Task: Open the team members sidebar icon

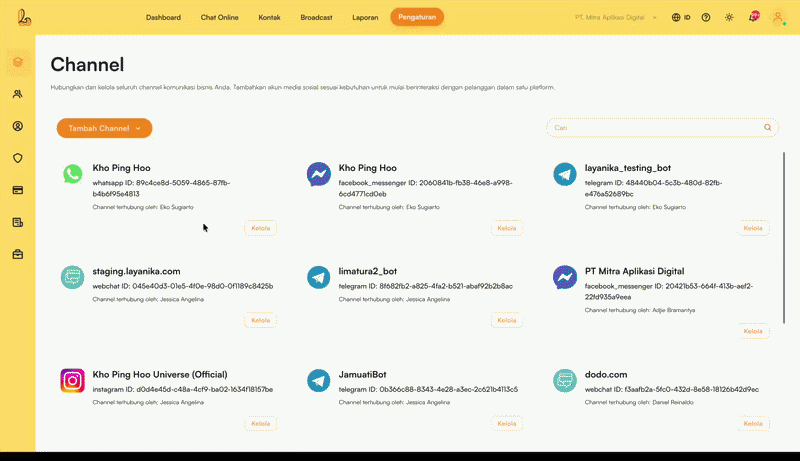Action: click(x=18, y=94)
